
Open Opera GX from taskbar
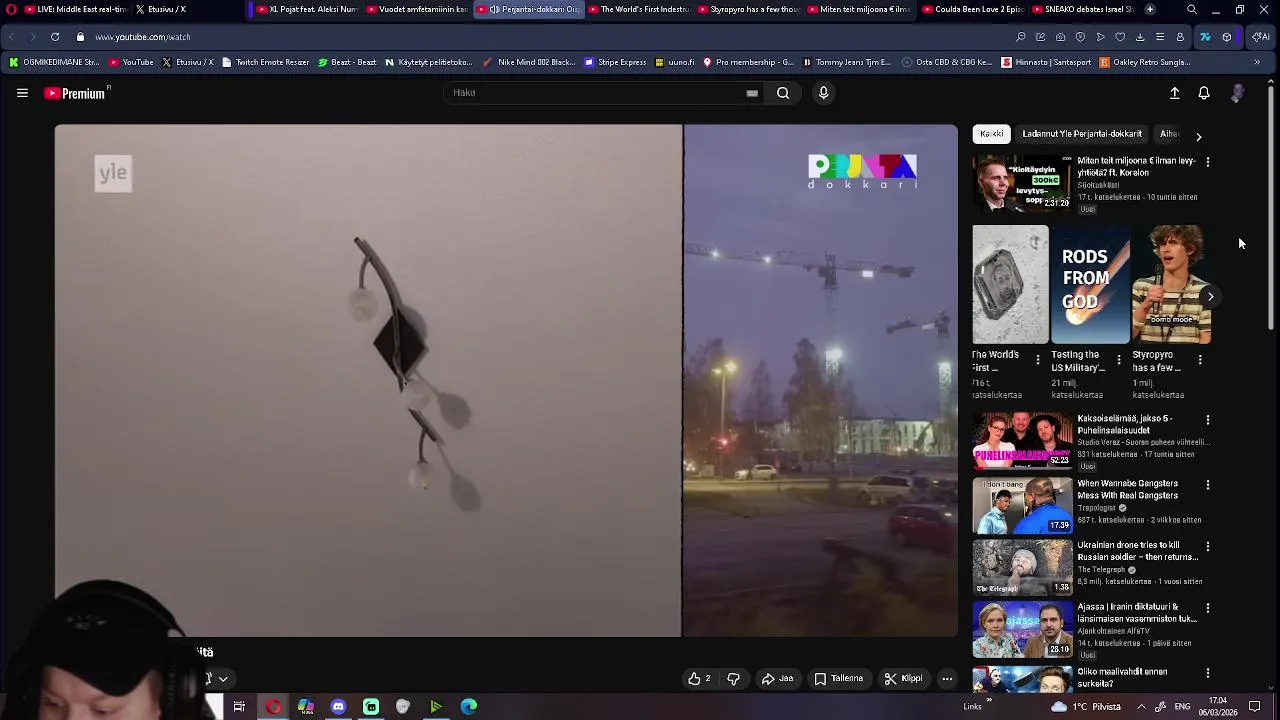(x=273, y=706)
